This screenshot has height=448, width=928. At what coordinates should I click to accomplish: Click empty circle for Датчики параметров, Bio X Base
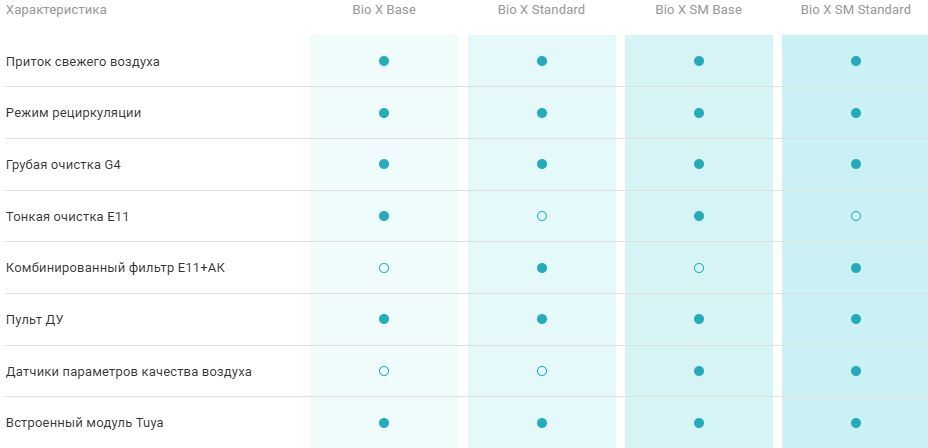(x=384, y=371)
